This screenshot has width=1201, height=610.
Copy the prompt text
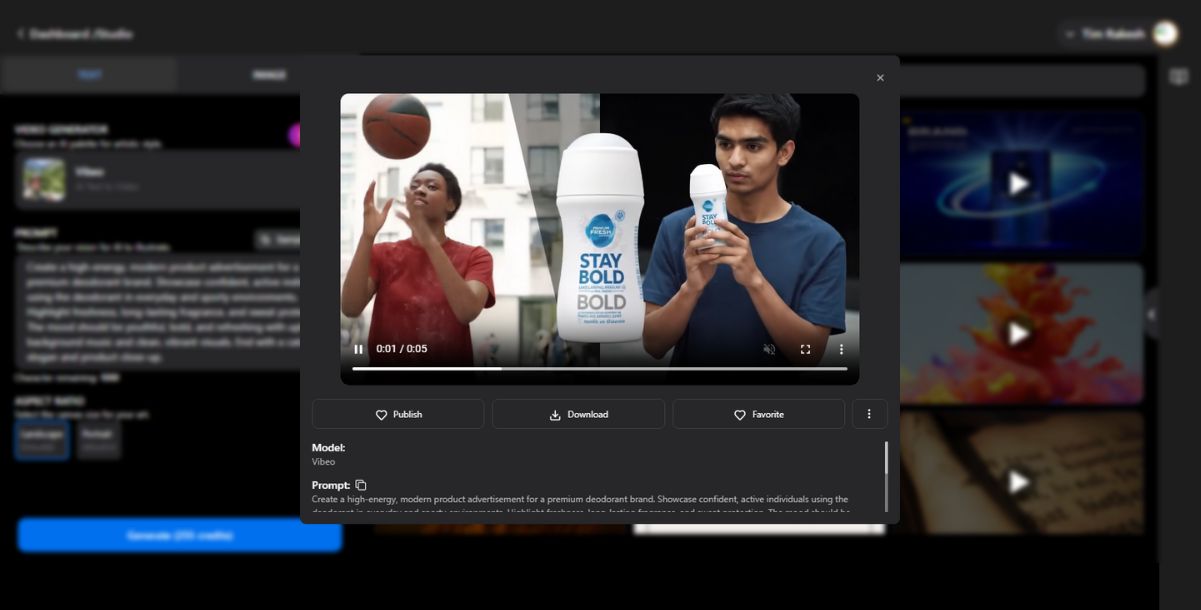click(361, 485)
